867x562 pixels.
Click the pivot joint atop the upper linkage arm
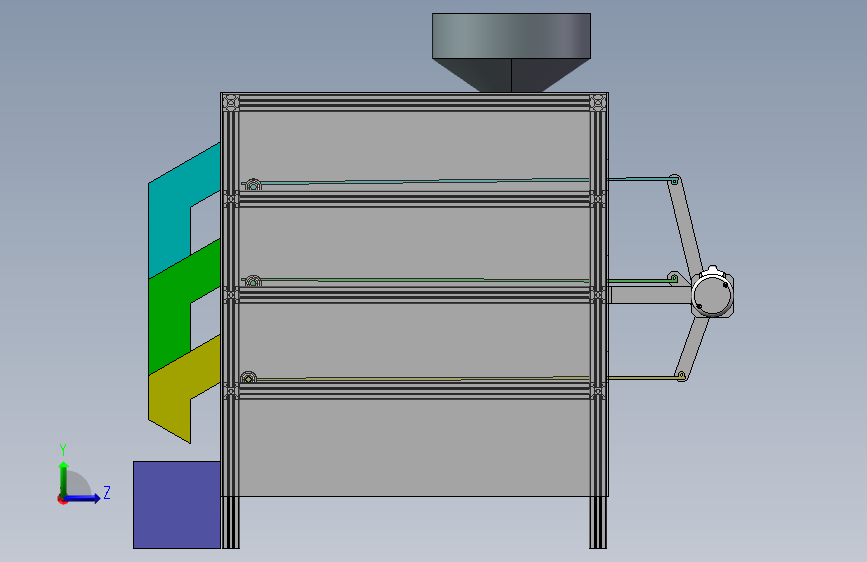coord(674,180)
